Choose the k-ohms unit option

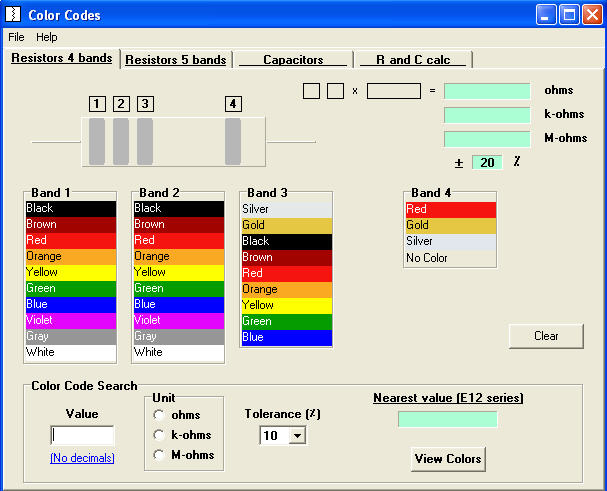157,435
